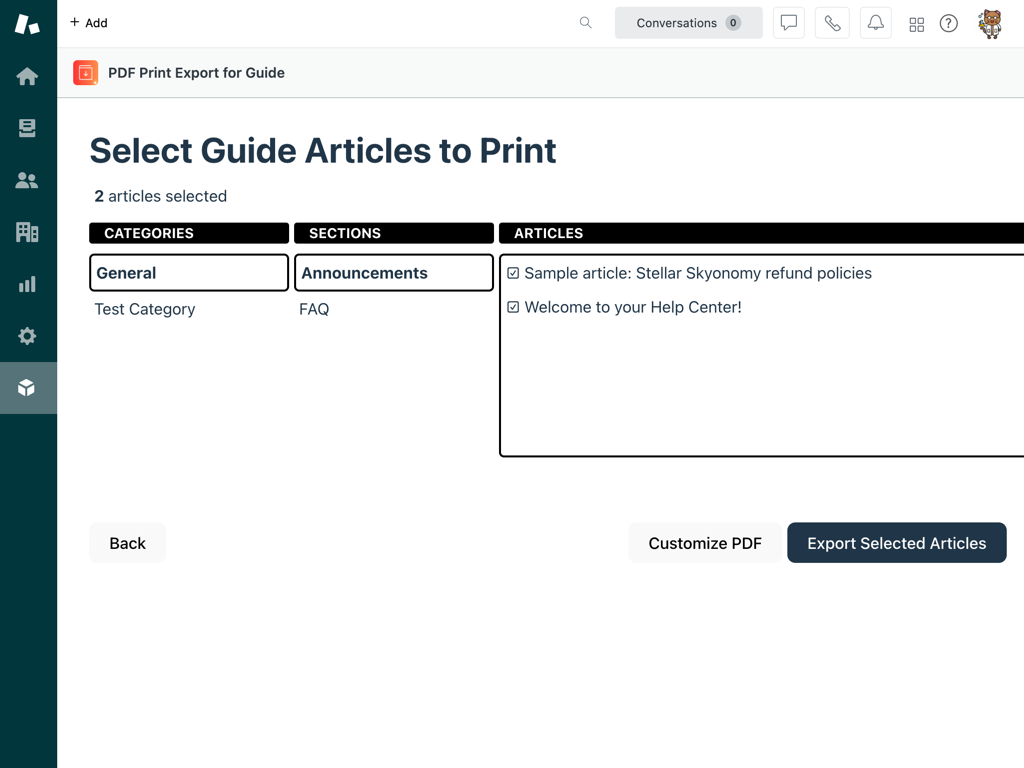1024x768 pixels.
Task: Open the Views icon in sidebar
Action: [x=27, y=129]
